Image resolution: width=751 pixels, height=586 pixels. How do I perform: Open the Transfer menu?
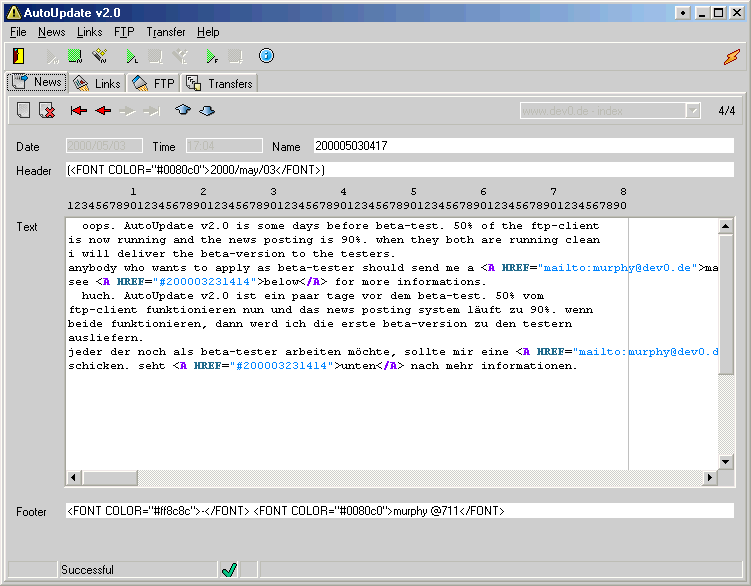(x=166, y=32)
